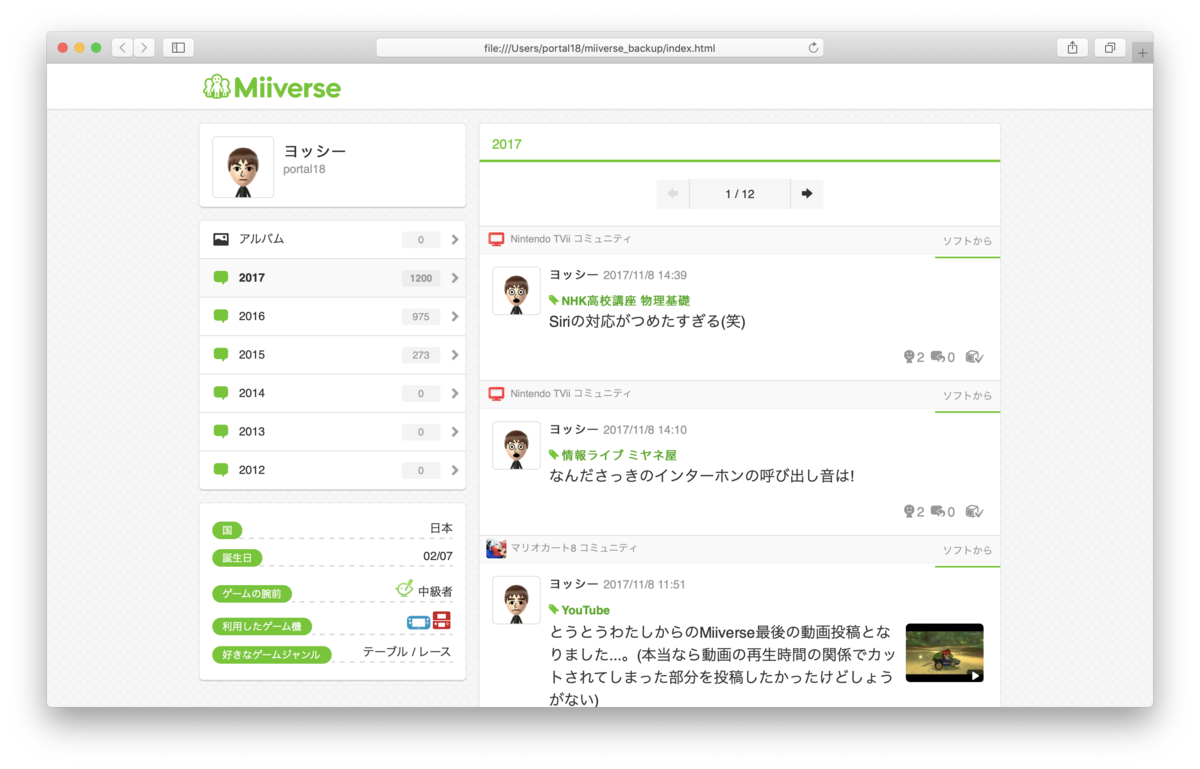Click the ゲームの腕前 label
The width and height of the screenshot is (1200, 769).
[x=253, y=594]
